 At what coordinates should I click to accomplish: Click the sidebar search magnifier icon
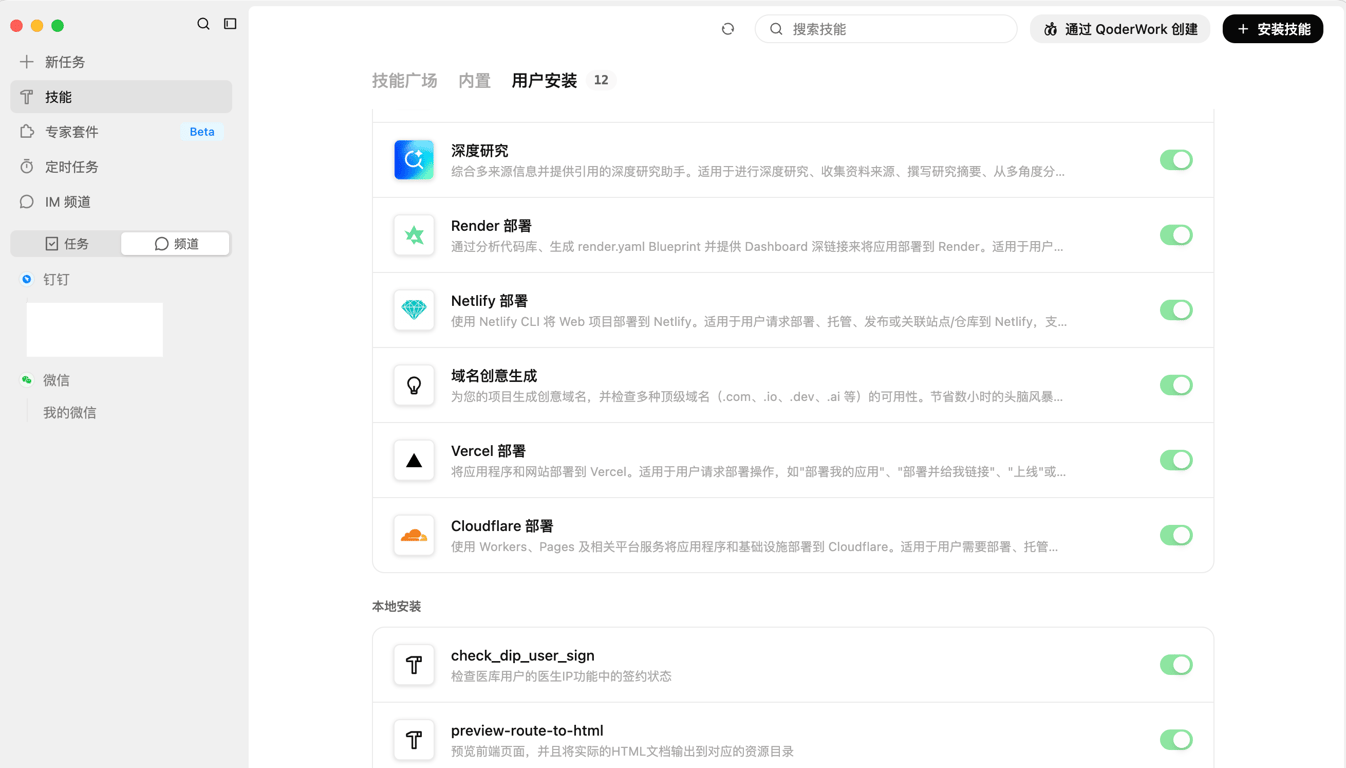coord(203,24)
